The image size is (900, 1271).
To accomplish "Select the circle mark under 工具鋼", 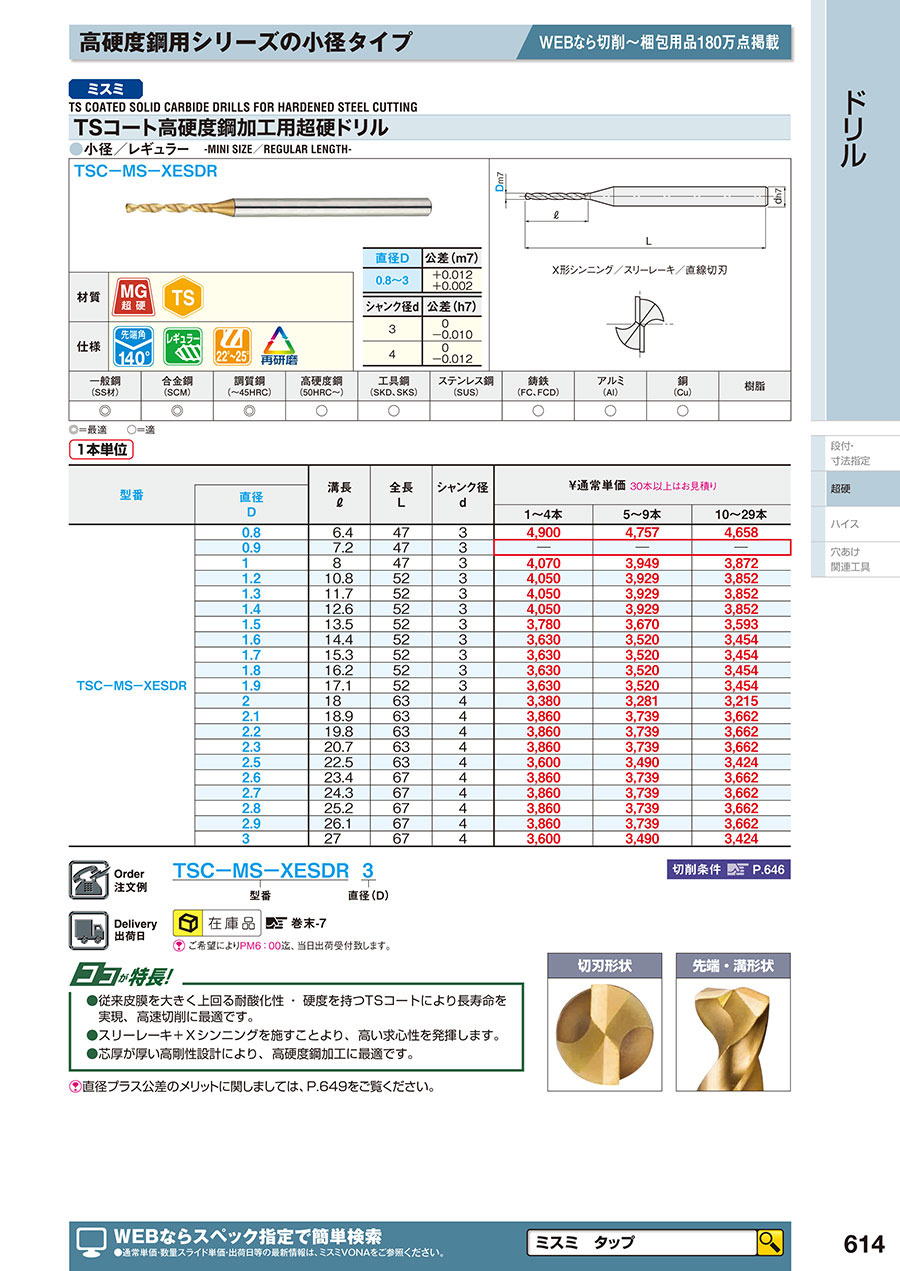I will (394, 411).
